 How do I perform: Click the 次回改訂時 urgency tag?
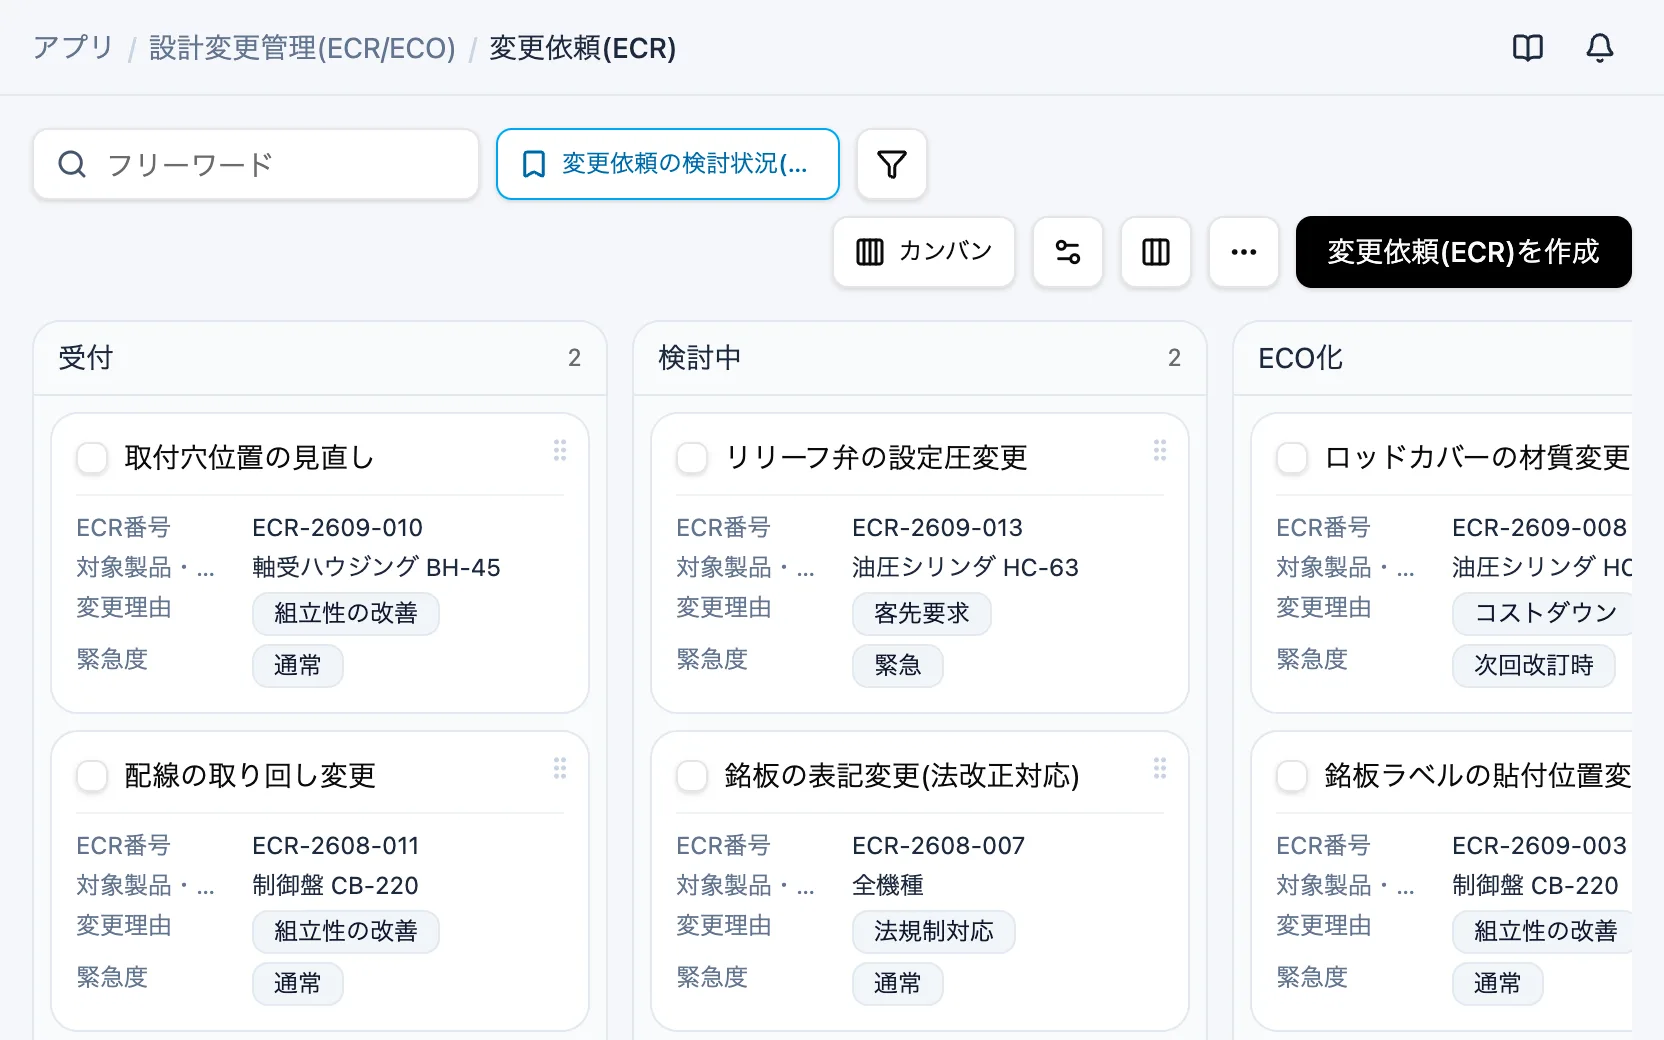tap(1534, 665)
